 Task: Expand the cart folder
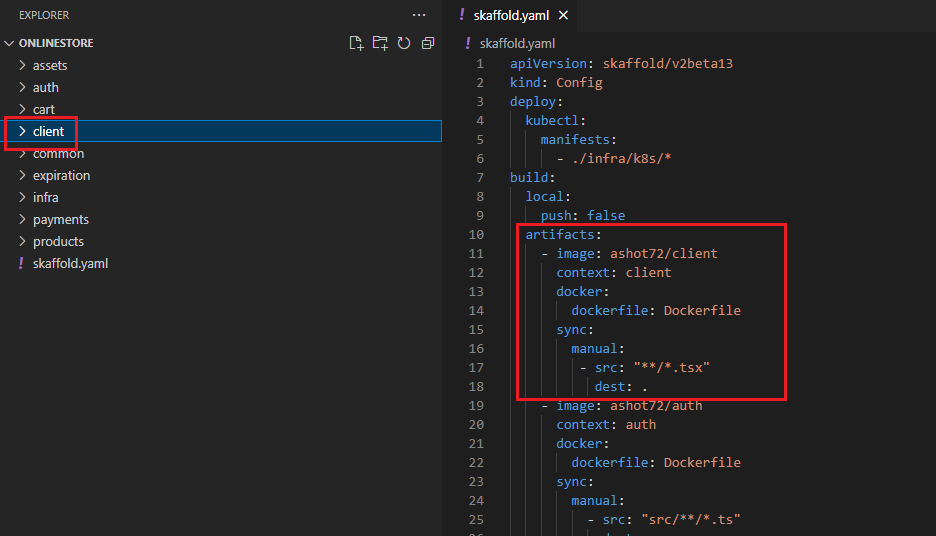pyautogui.click(x=43, y=110)
